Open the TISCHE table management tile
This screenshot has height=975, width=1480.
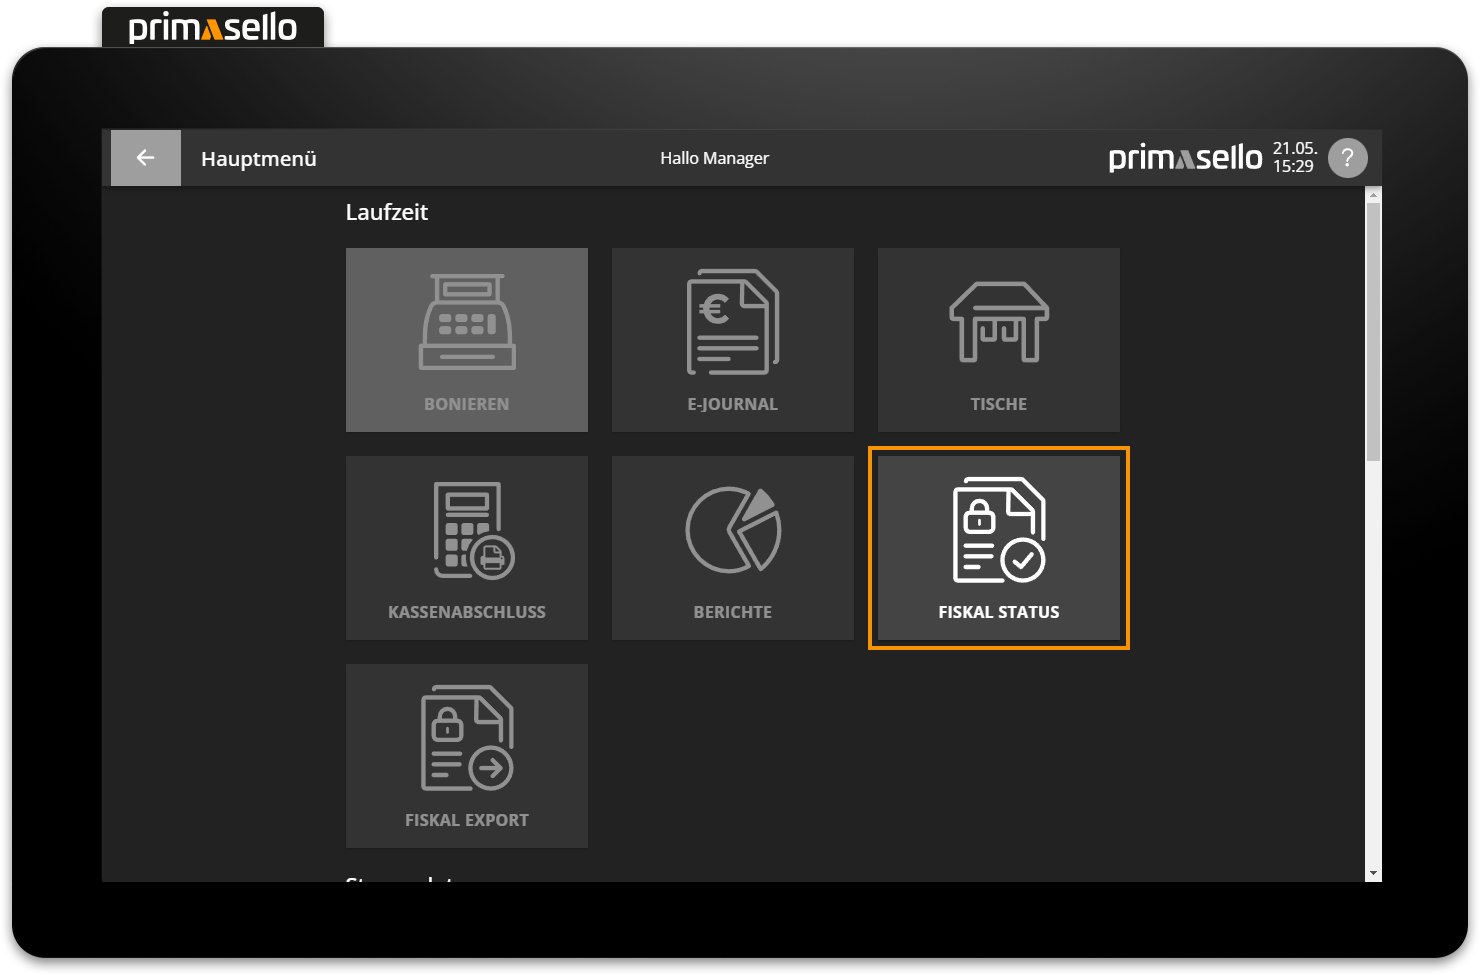998,340
